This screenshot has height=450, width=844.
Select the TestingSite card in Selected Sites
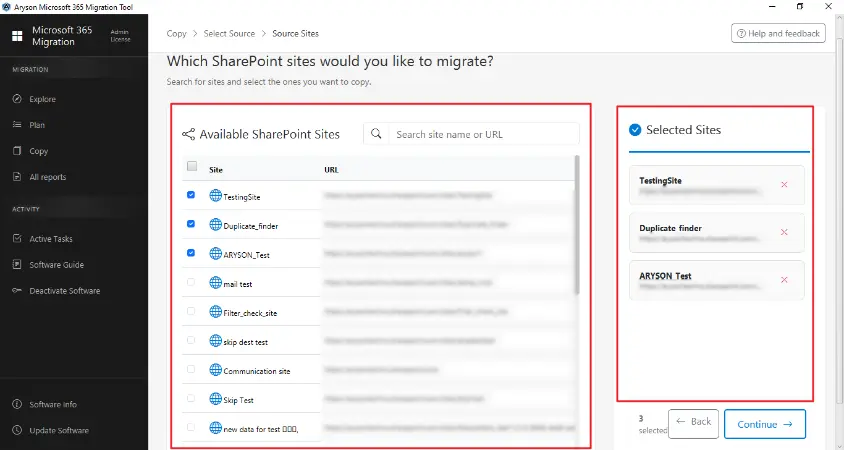coord(717,185)
